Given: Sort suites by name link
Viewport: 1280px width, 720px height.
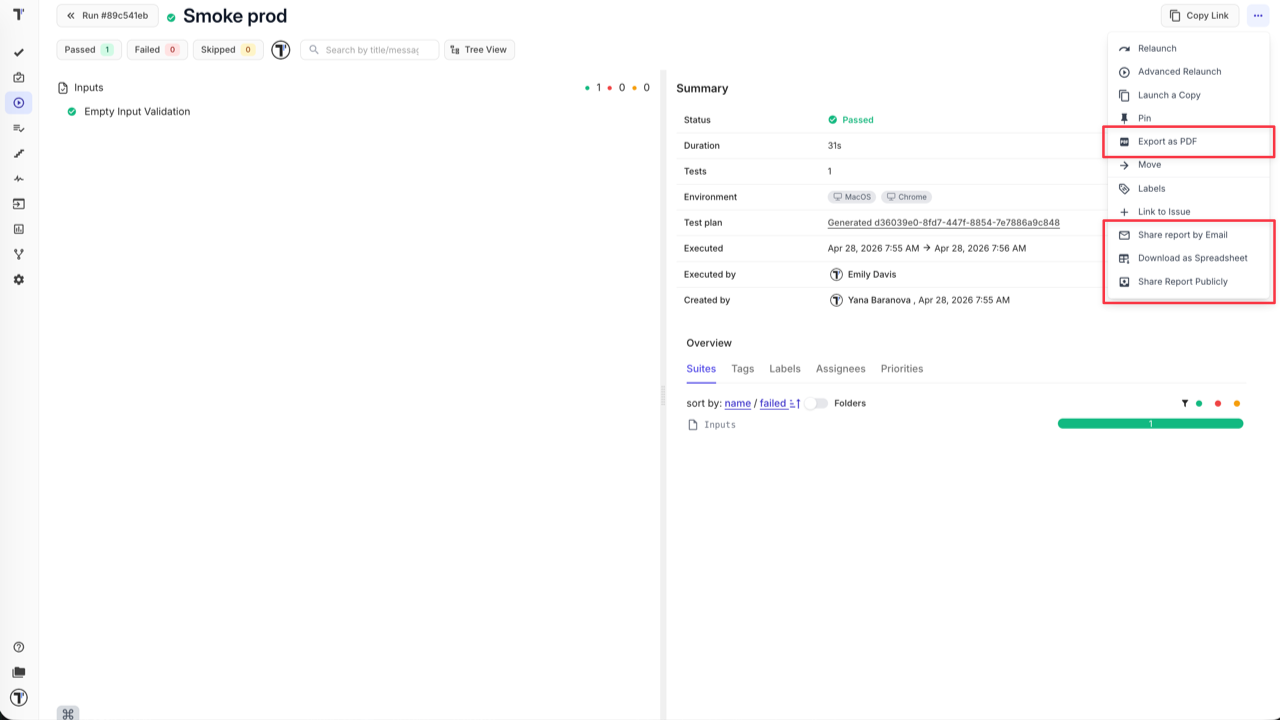Looking at the screenshot, I should coord(738,404).
